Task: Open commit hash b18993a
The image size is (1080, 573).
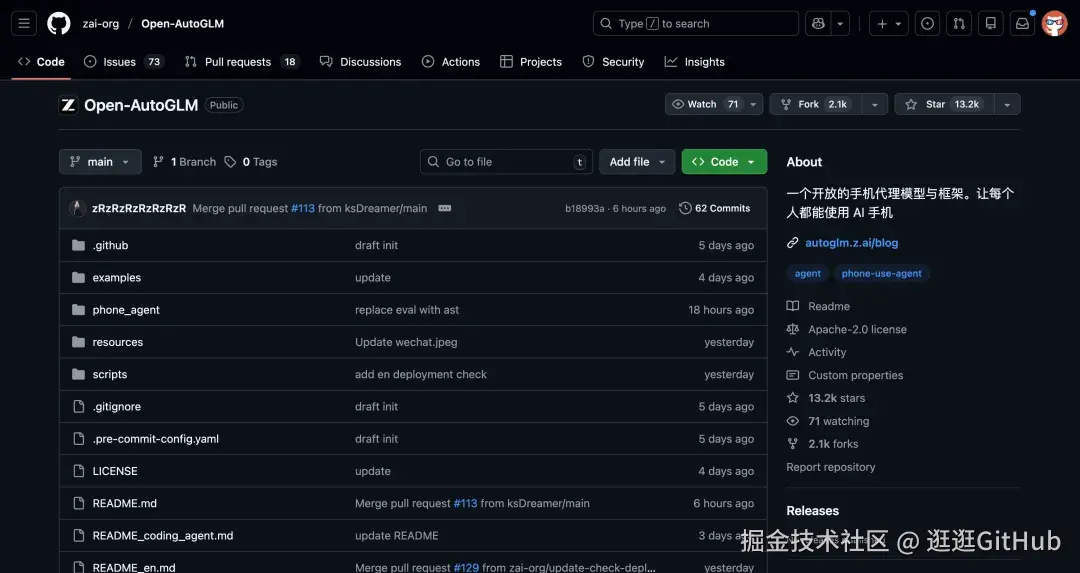Action: pos(585,208)
